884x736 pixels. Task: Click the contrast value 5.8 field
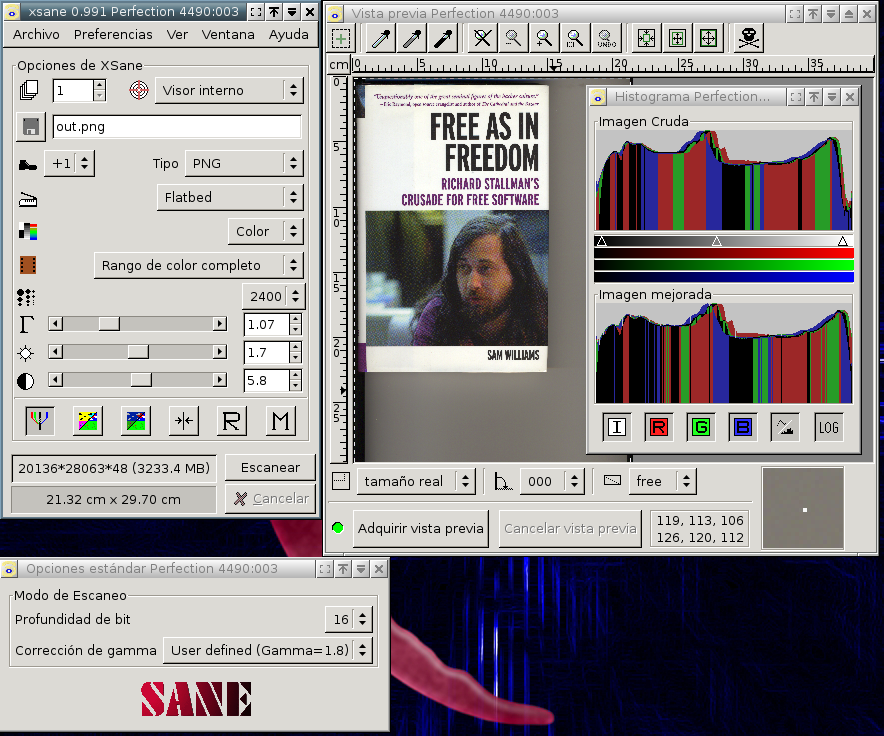[267, 381]
